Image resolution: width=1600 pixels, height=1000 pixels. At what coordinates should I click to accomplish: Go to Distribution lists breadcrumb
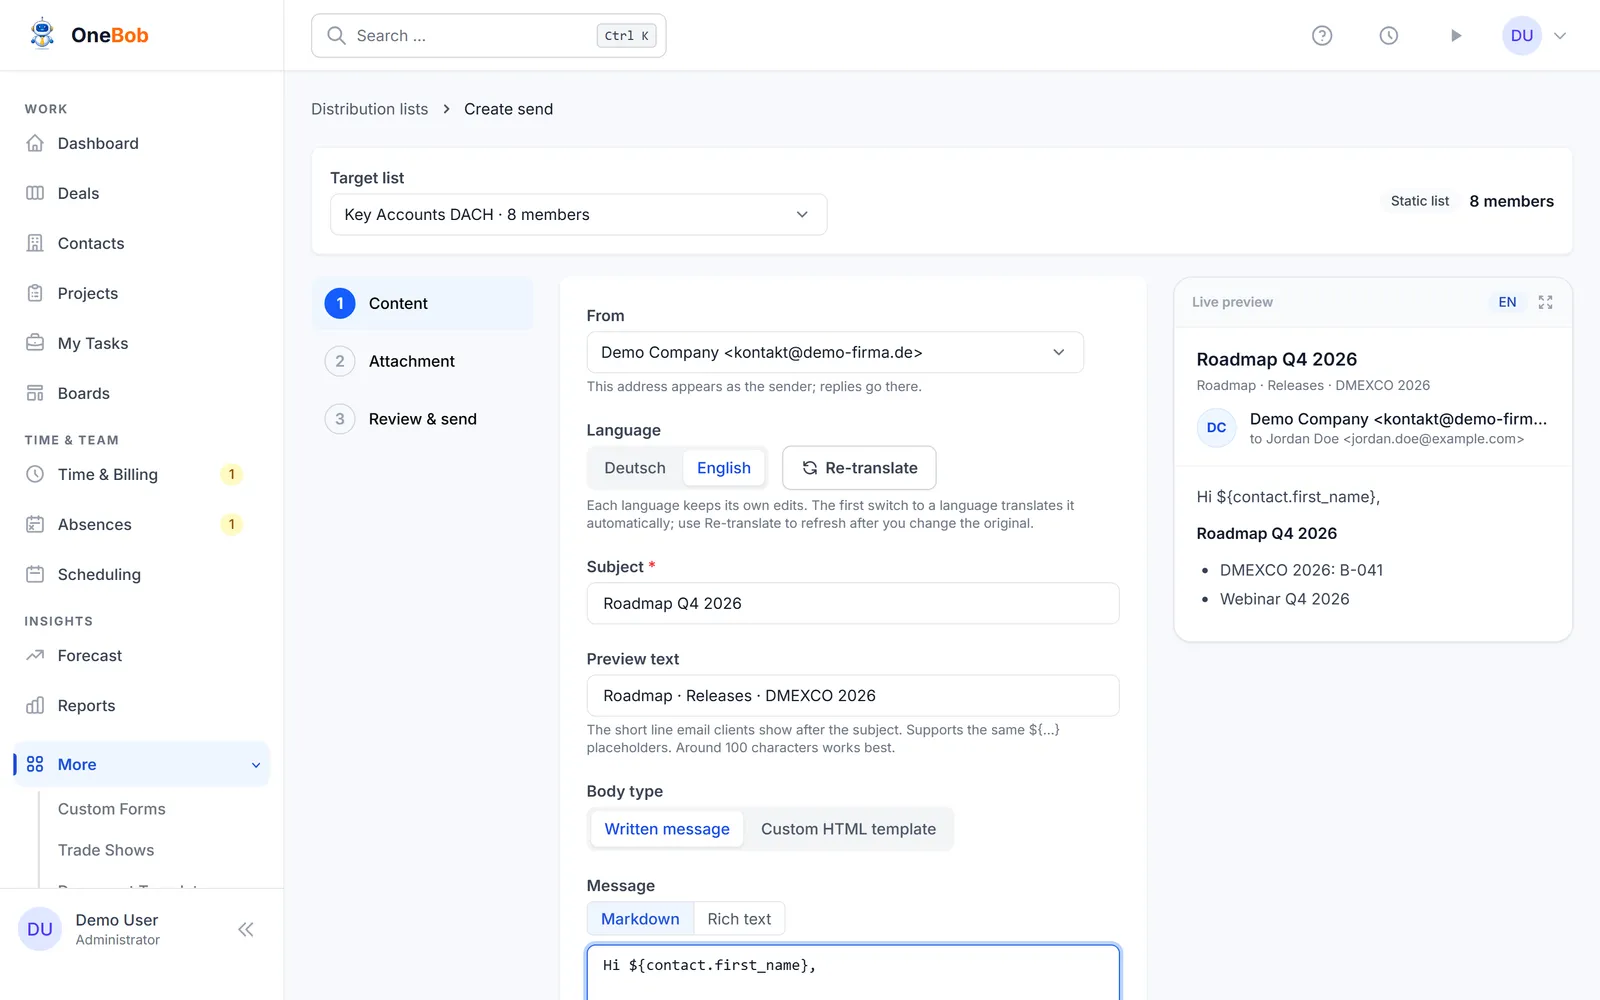pyautogui.click(x=369, y=109)
